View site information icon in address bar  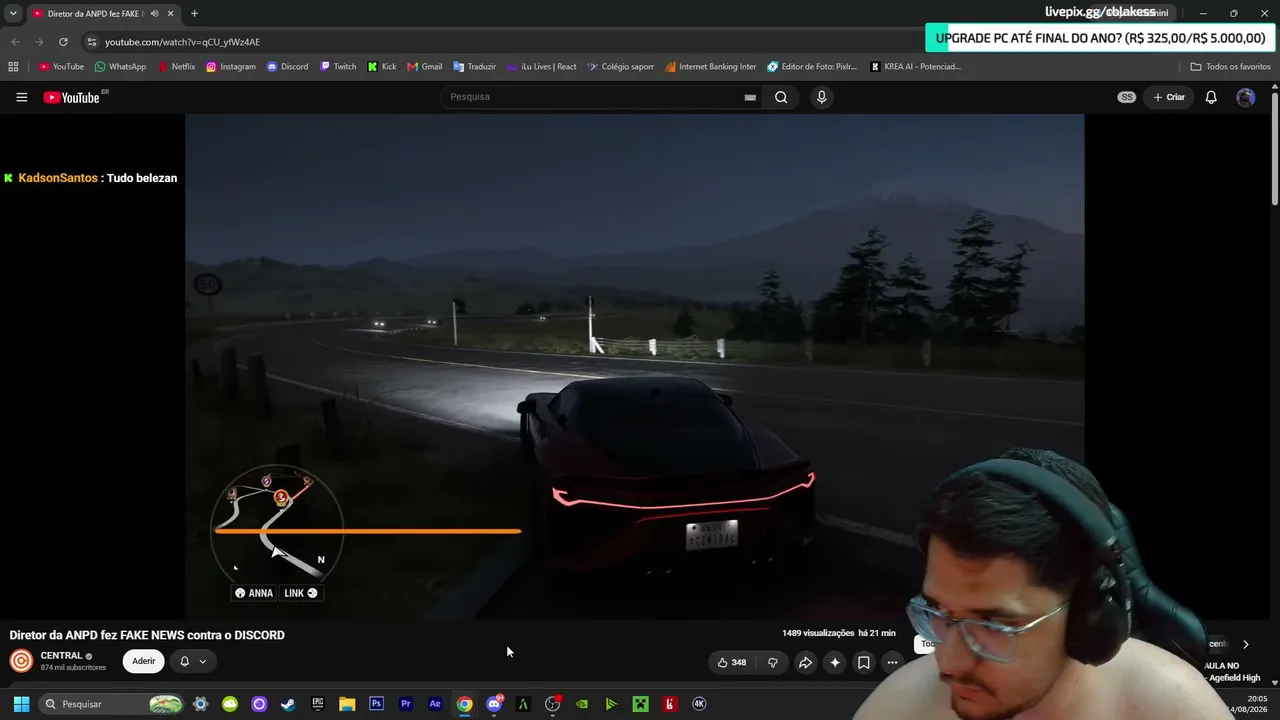[92, 42]
